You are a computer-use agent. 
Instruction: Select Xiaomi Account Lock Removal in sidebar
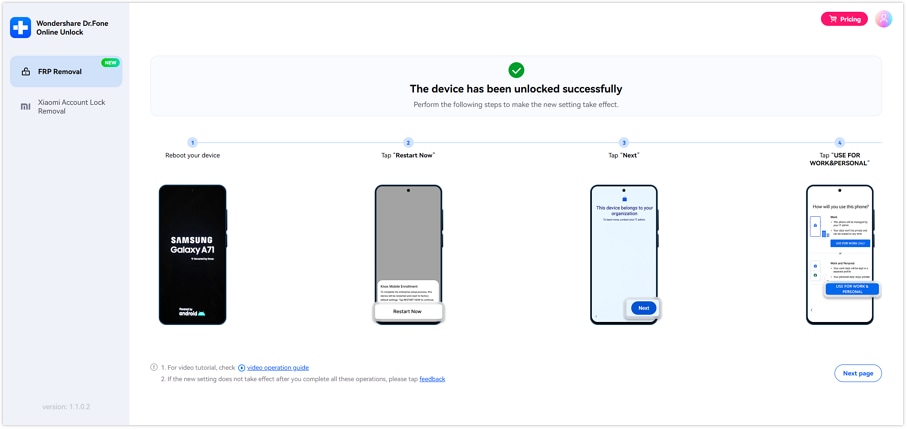(x=66, y=106)
